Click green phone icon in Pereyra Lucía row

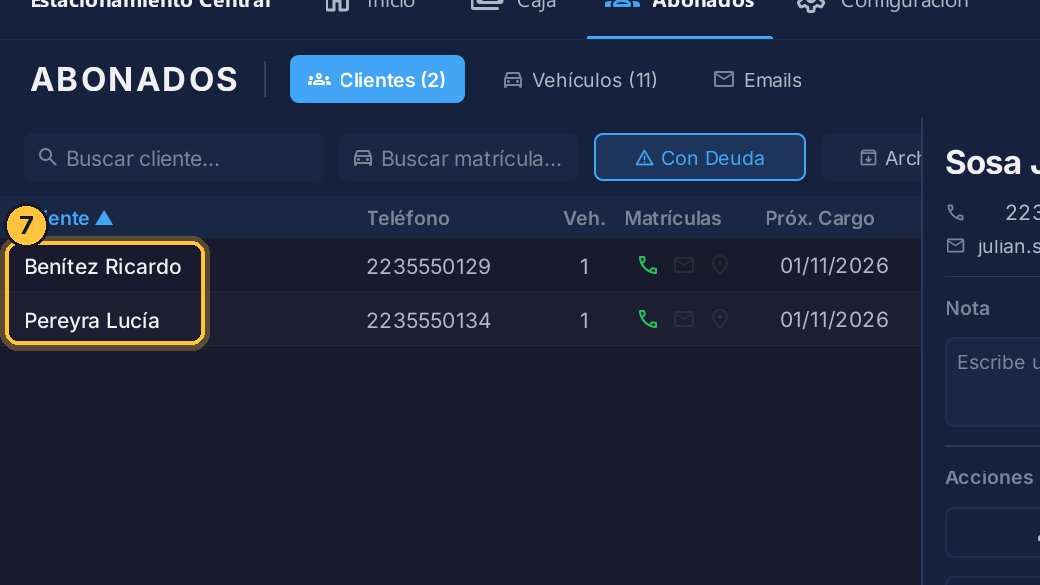point(647,319)
